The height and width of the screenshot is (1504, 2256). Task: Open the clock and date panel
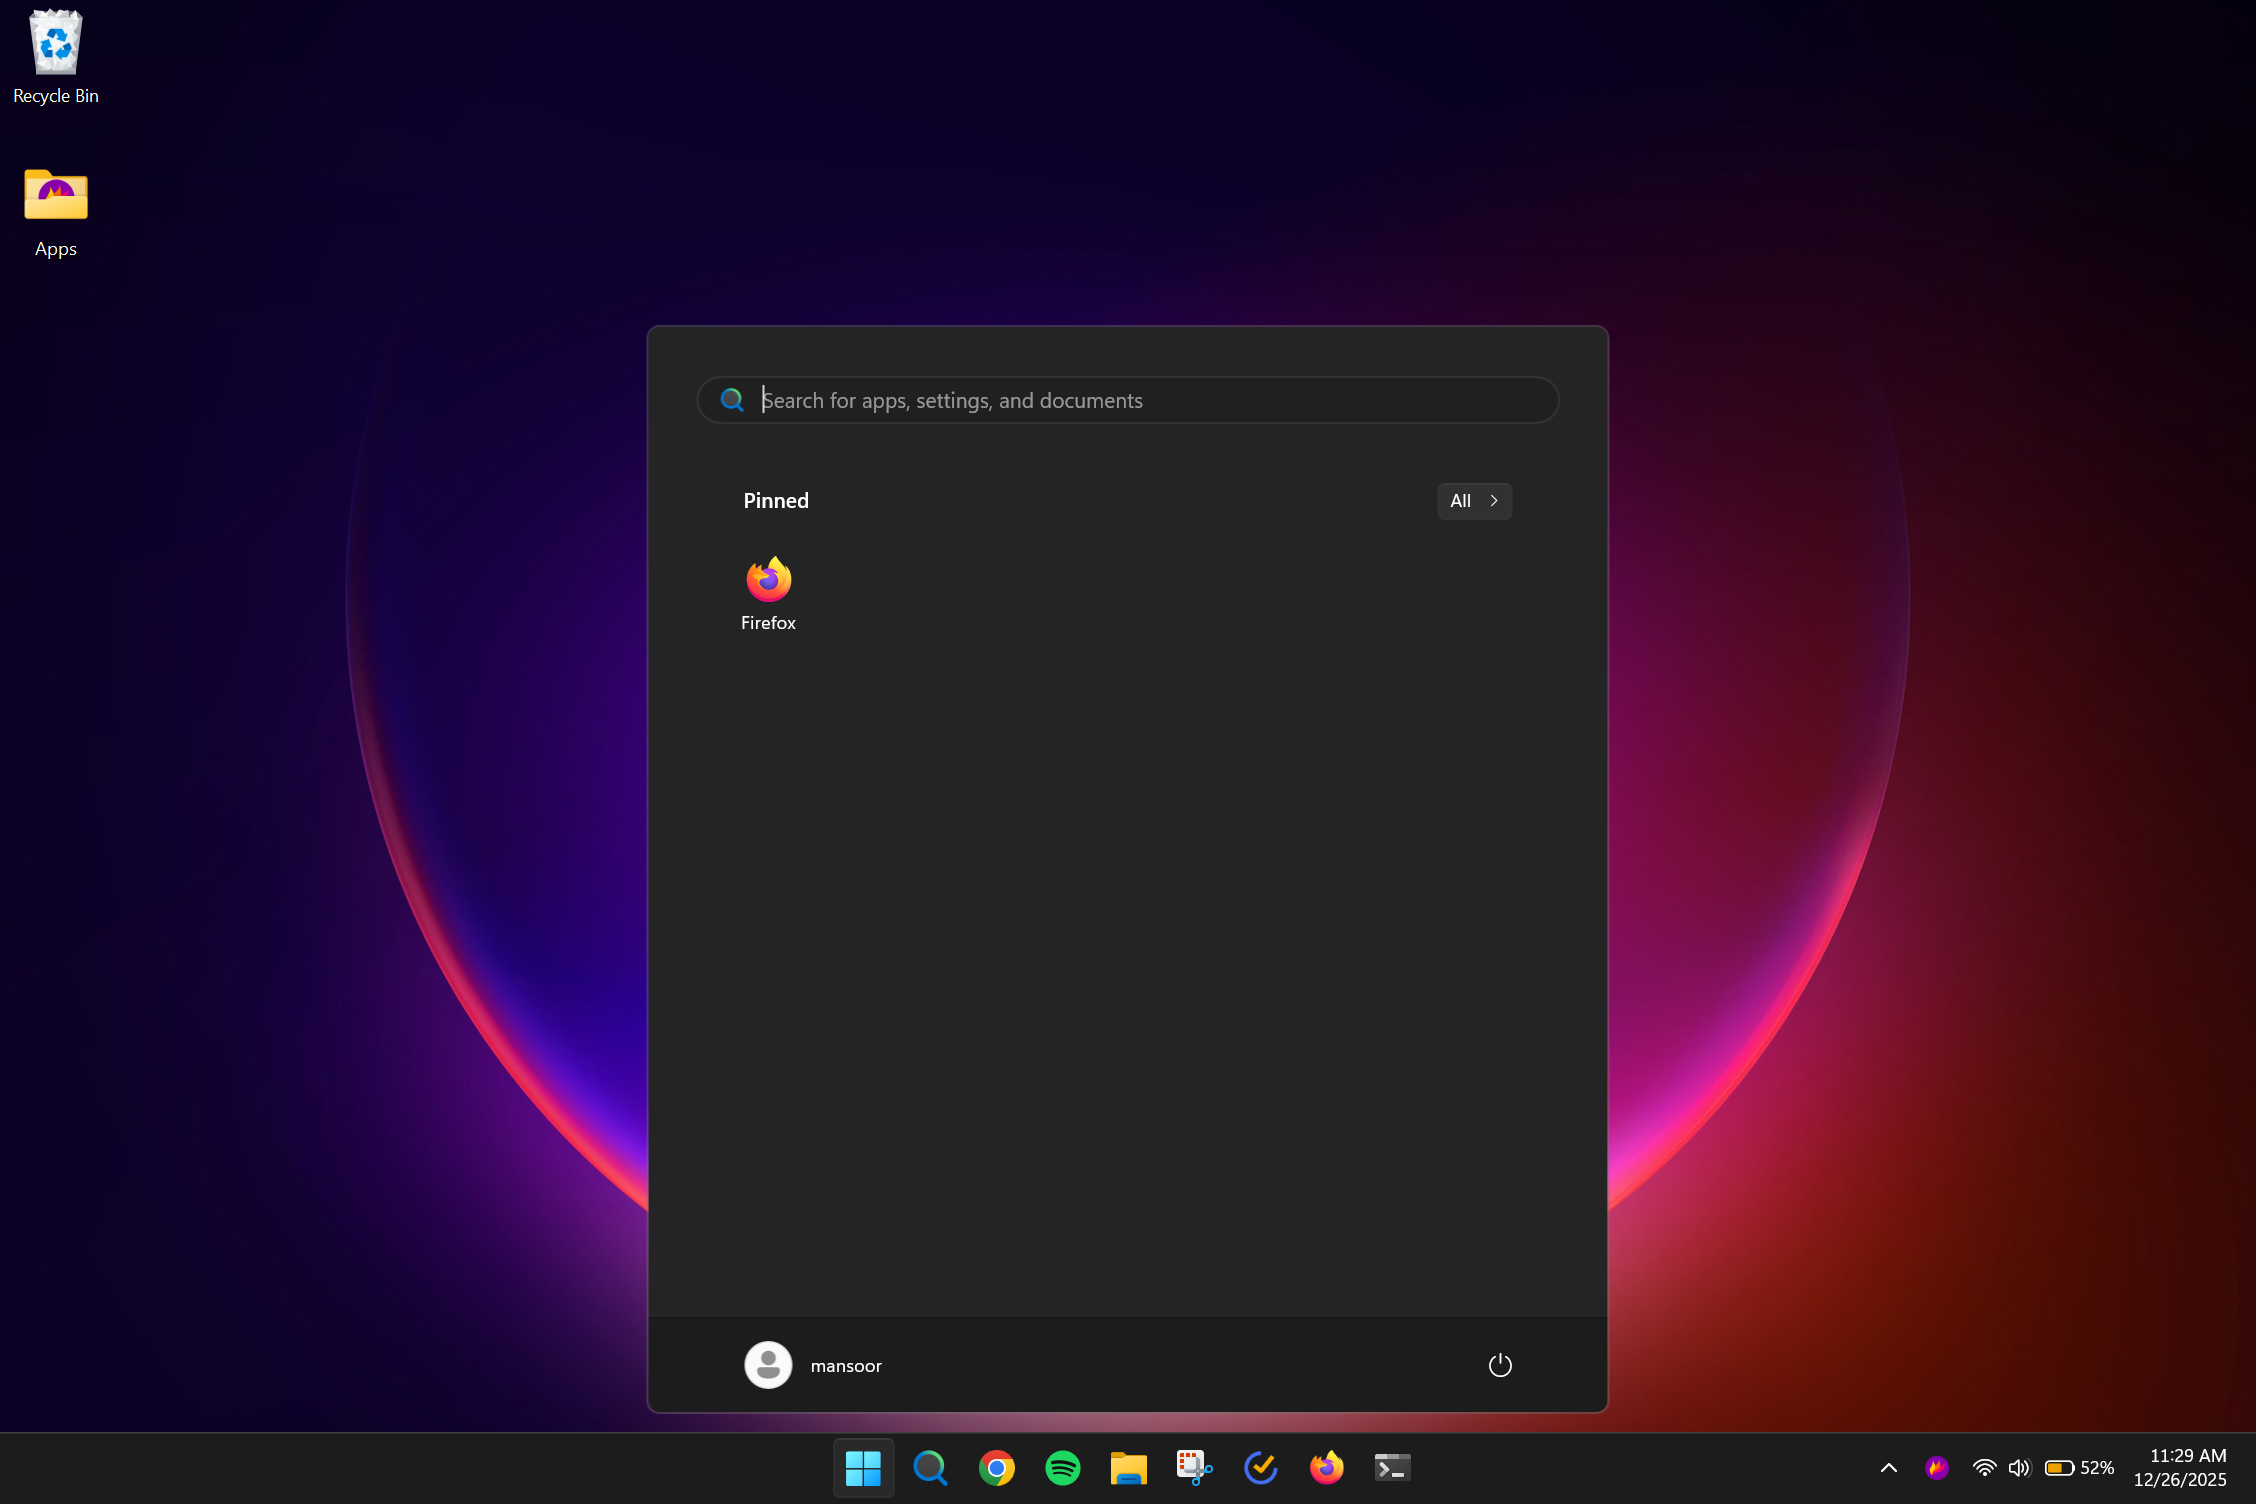click(x=2180, y=1468)
